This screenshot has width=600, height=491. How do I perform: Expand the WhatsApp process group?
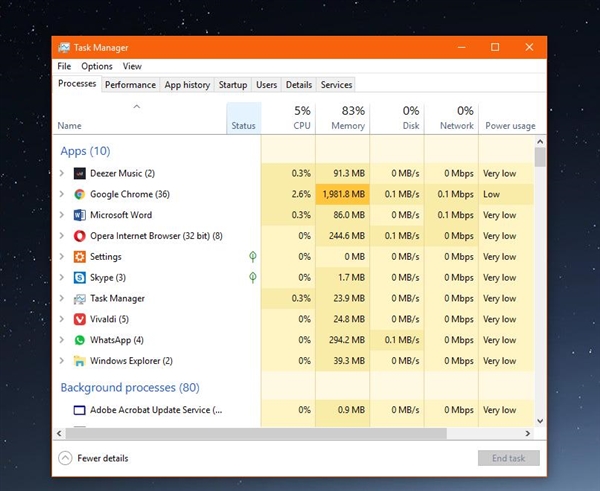pos(62,340)
